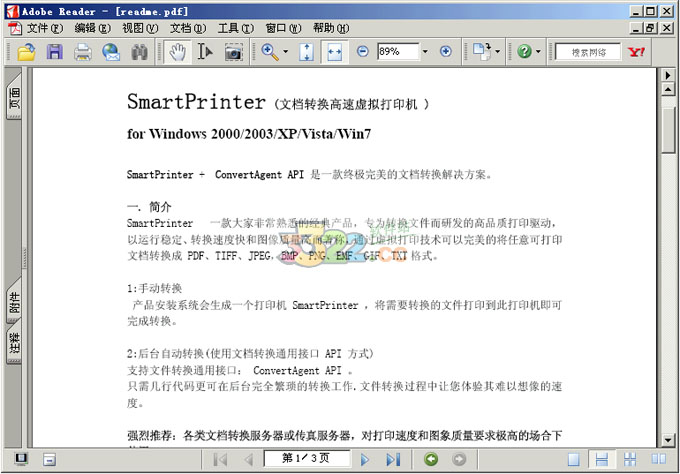Click the navigation pane divider handle
This screenshot has width=680, height=474.
(25, 258)
